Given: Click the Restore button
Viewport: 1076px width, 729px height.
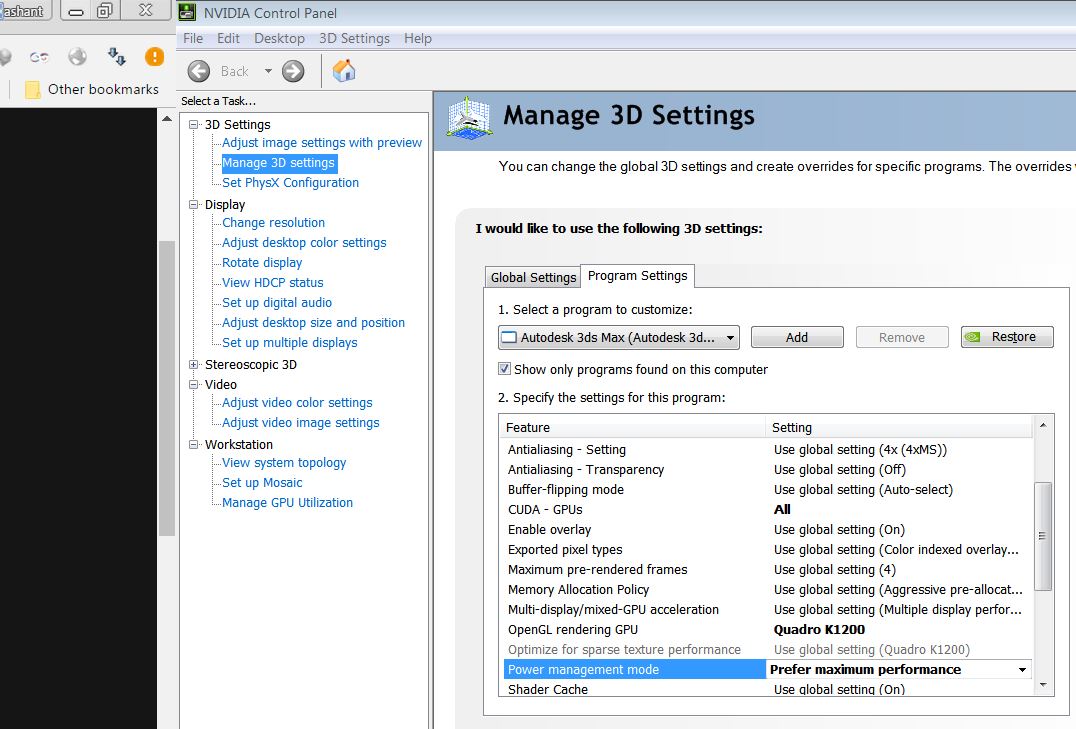Looking at the screenshot, I should [x=1007, y=337].
